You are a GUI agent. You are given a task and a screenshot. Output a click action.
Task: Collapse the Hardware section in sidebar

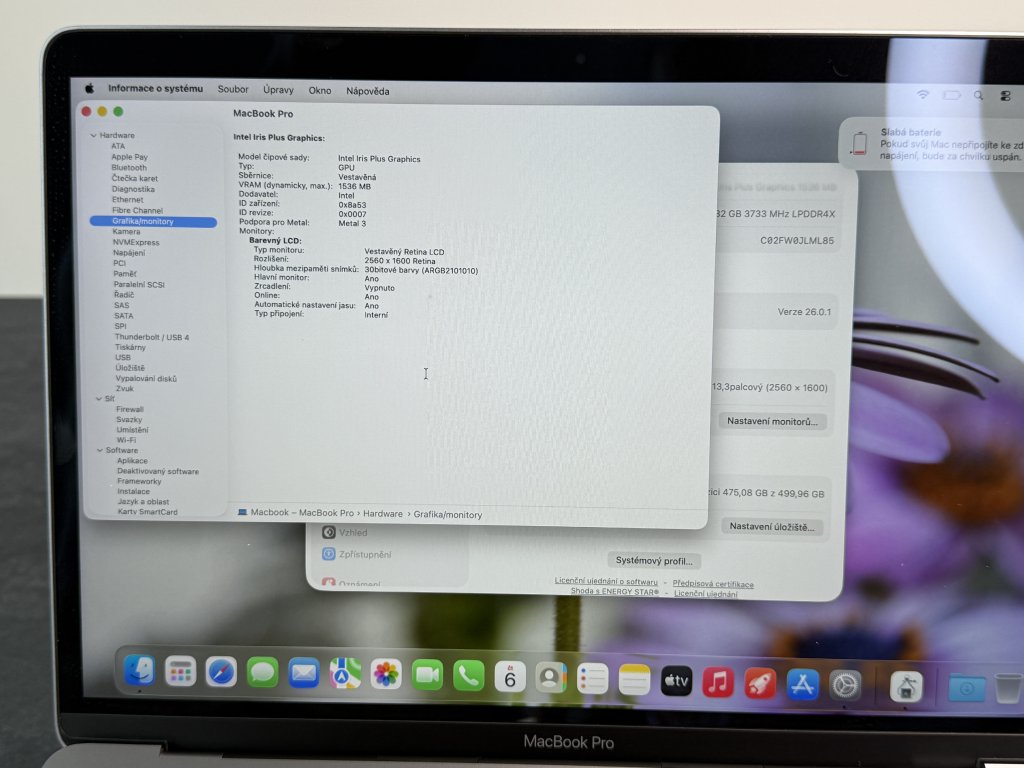93,135
